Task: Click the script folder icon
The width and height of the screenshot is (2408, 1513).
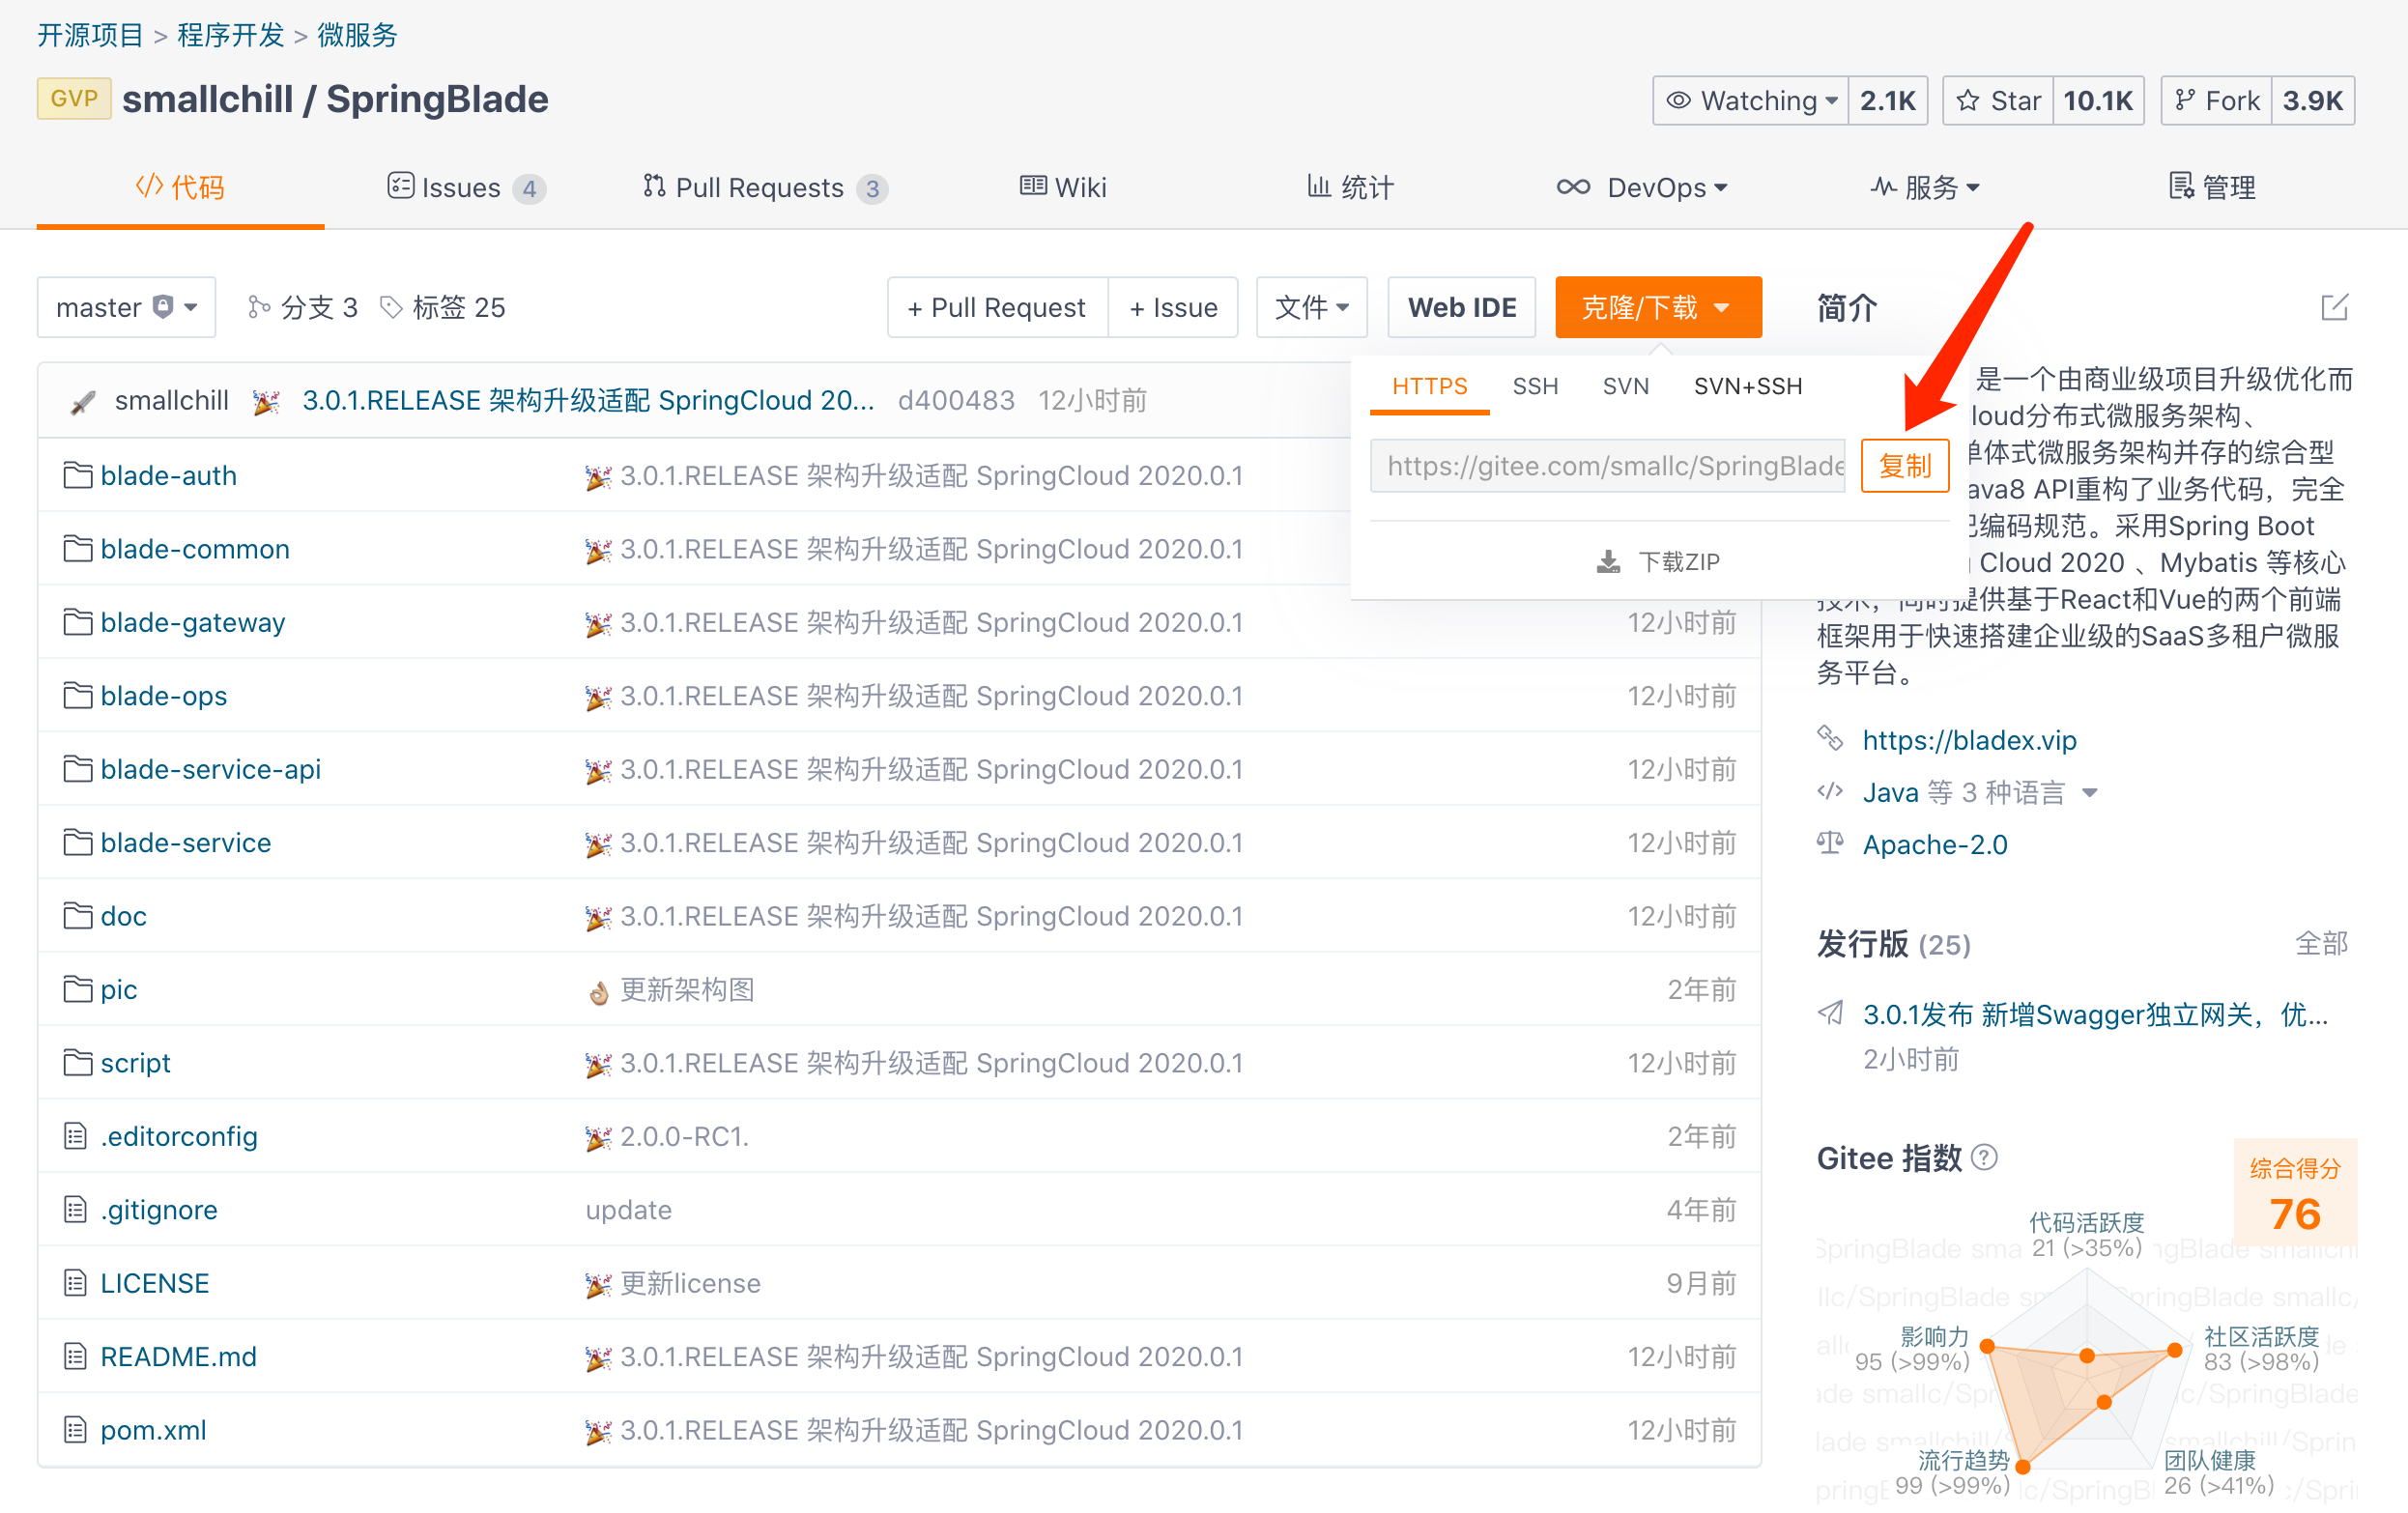Action: (x=77, y=1063)
